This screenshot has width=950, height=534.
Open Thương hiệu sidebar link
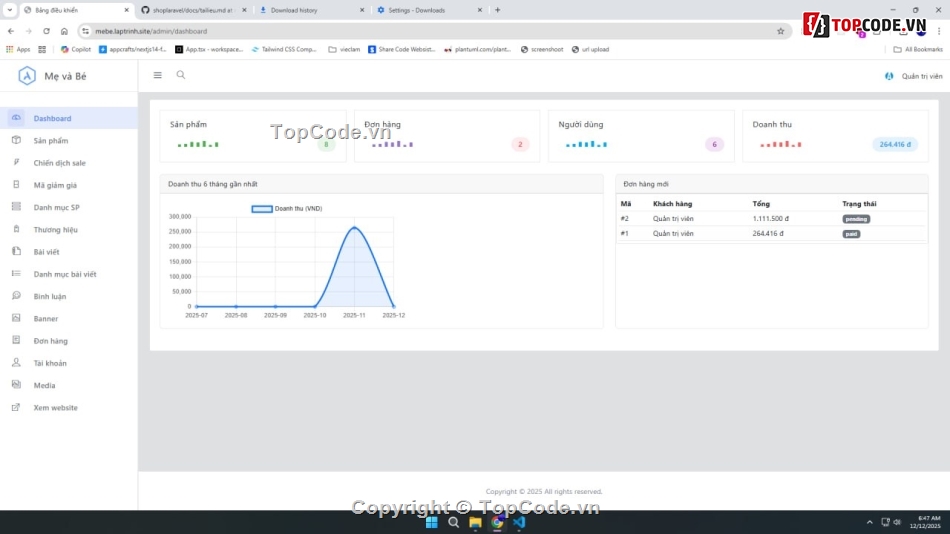click(x=55, y=230)
